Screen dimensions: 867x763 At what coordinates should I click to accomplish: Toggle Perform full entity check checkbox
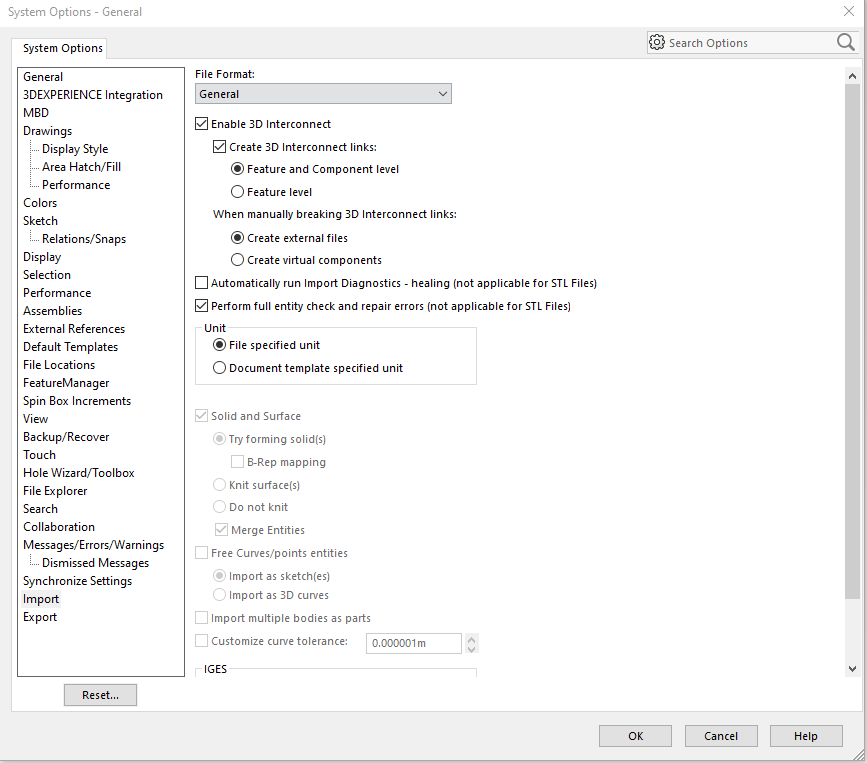pyautogui.click(x=202, y=306)
